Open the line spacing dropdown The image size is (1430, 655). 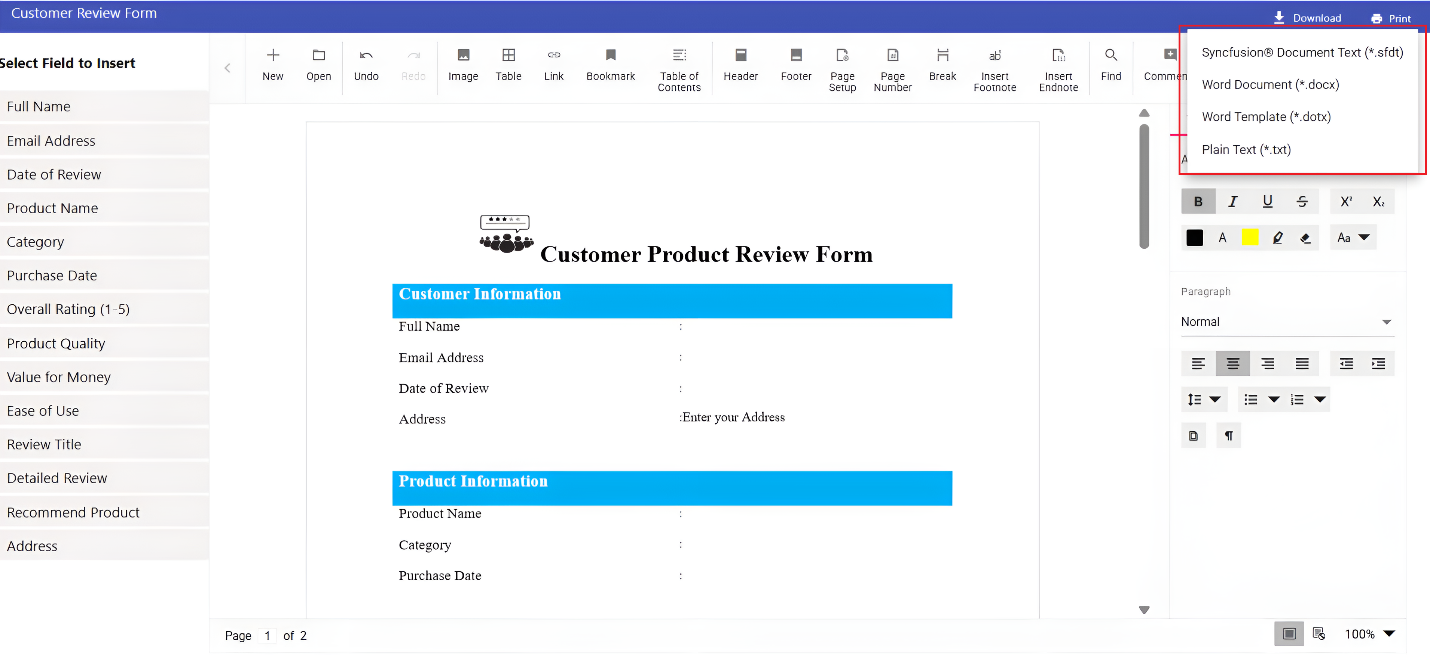tap(1204, 400)
